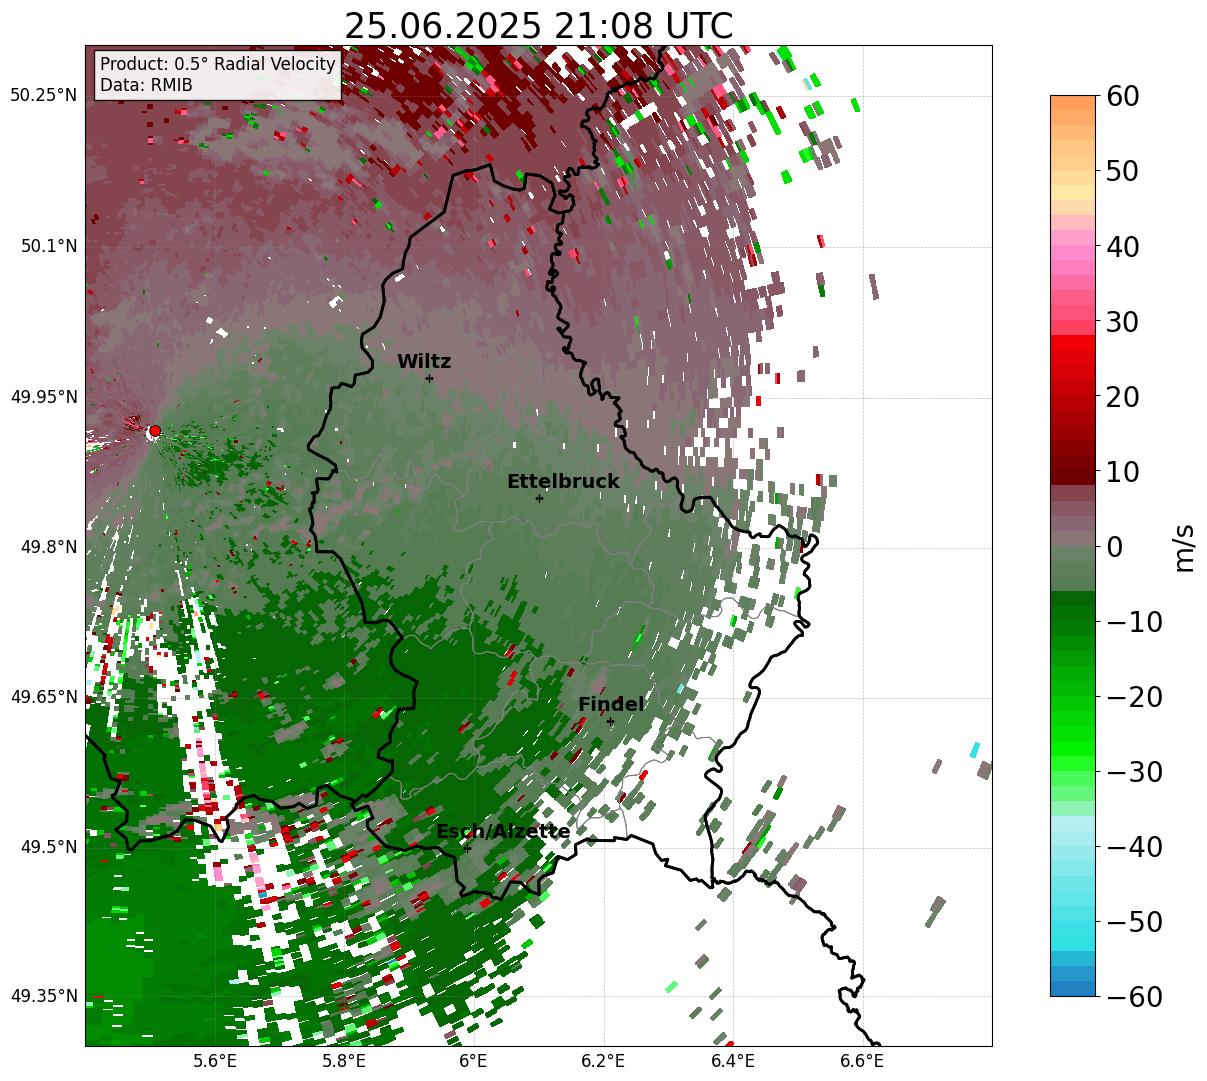Click the colorbar −50 tick label
1207x1081 pixels.
point(1133,921)
